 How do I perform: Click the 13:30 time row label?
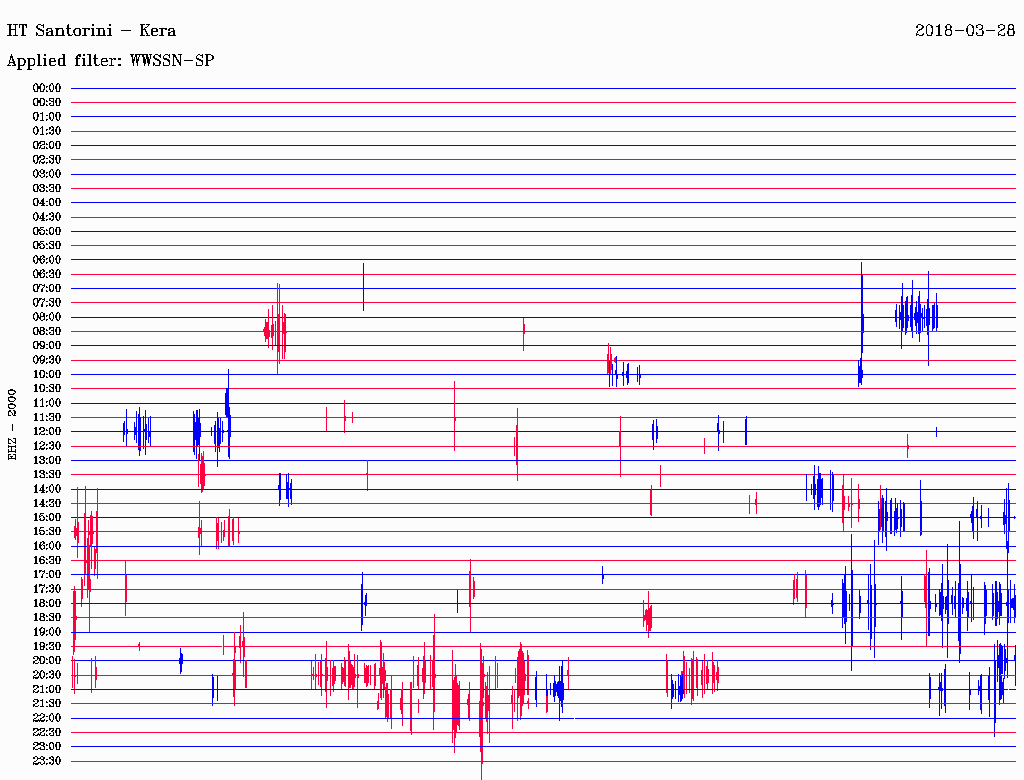[47, 474]
